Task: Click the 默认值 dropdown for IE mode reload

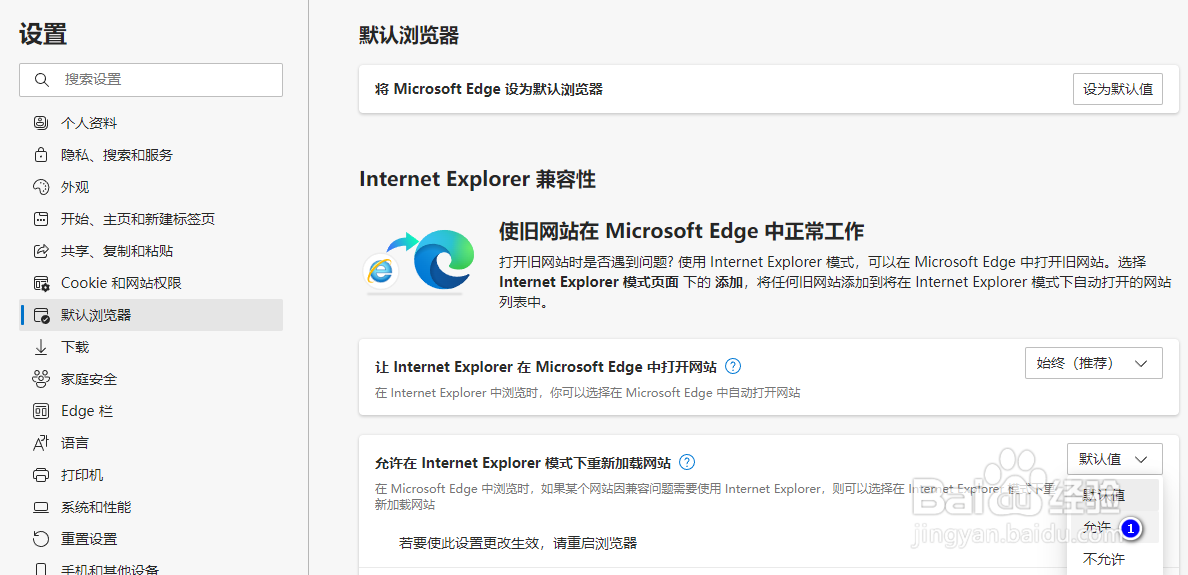Action: pos(1114,458)
